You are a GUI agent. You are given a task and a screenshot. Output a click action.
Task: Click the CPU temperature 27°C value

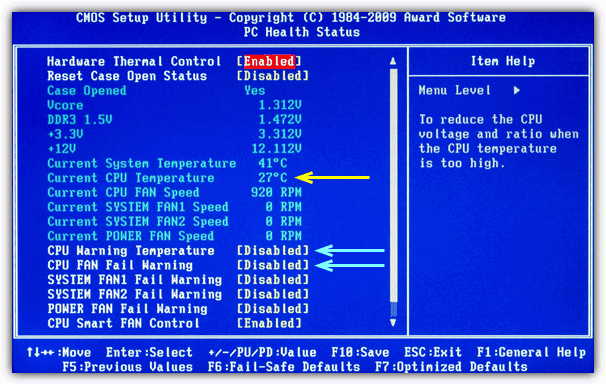pyautogui.click(x=272, y=178)
